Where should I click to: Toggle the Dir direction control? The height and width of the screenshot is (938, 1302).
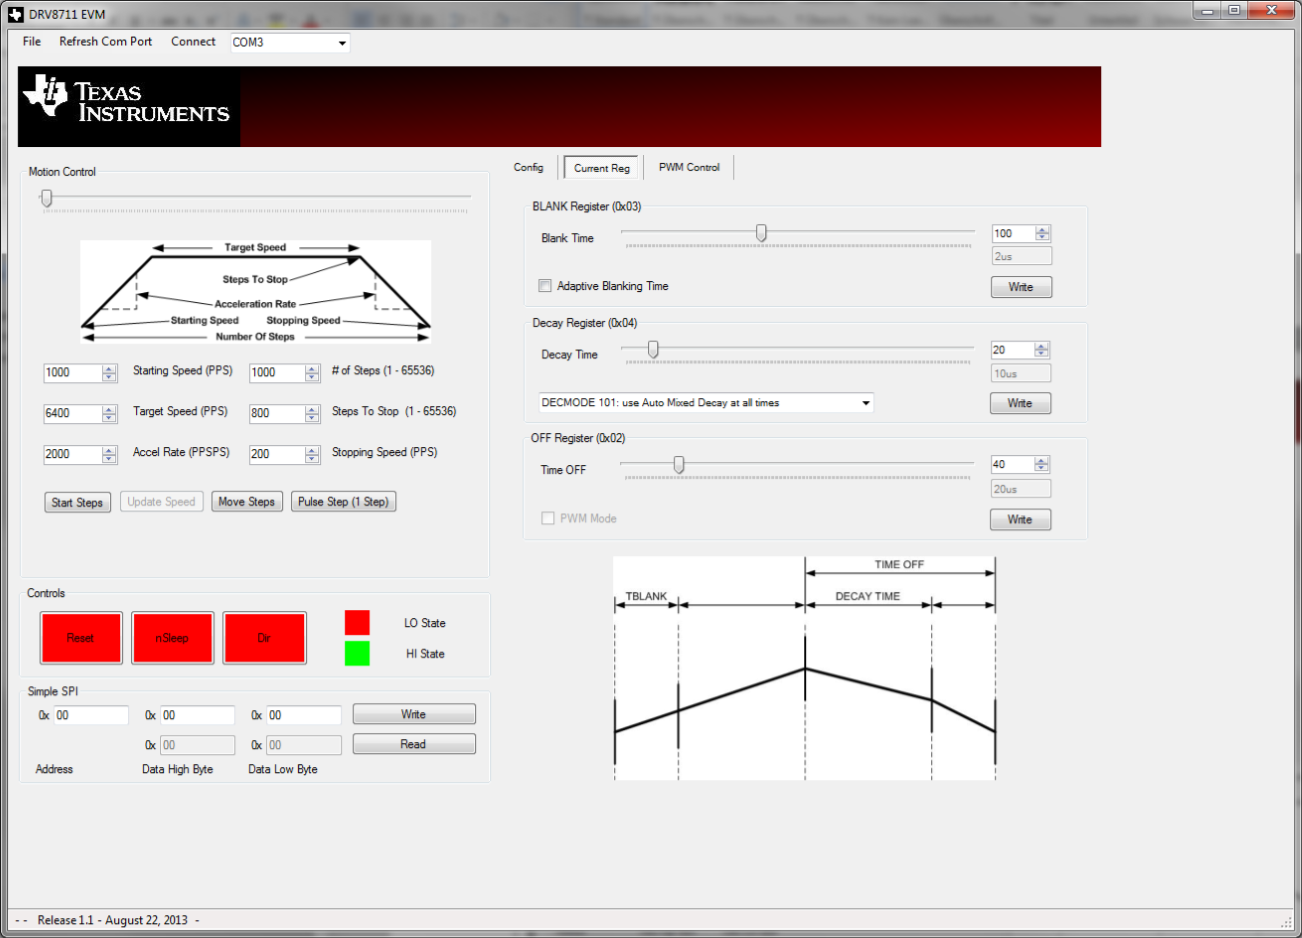(x=264, y=638)
